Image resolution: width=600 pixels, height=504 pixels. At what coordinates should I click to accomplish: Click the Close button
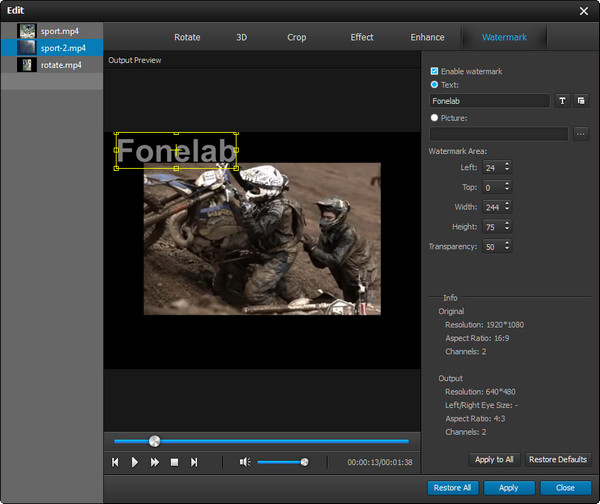565,488
